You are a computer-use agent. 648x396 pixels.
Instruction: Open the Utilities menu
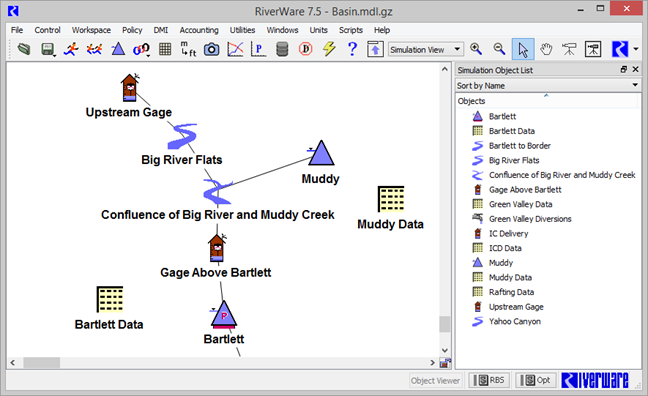[242, 30]
